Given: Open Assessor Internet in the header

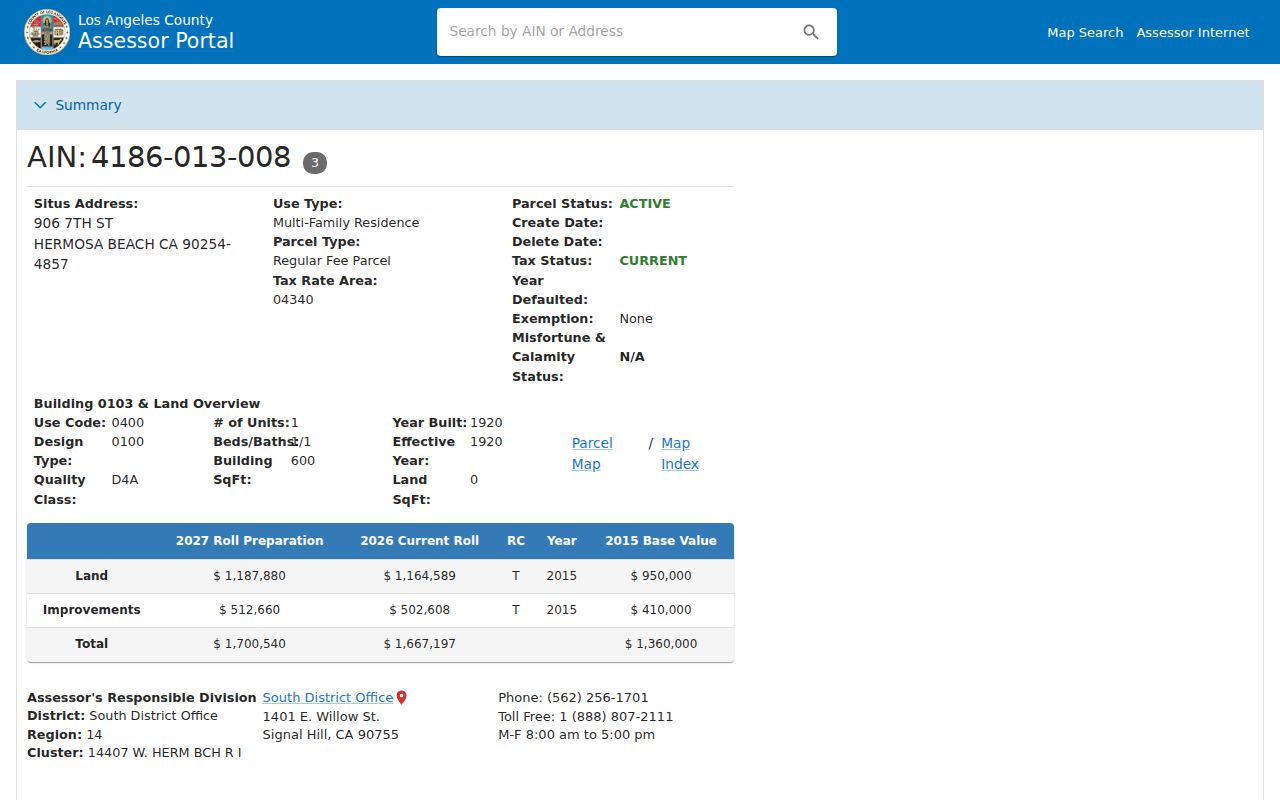Looking at the screenshot, I should coord(1193,33).
